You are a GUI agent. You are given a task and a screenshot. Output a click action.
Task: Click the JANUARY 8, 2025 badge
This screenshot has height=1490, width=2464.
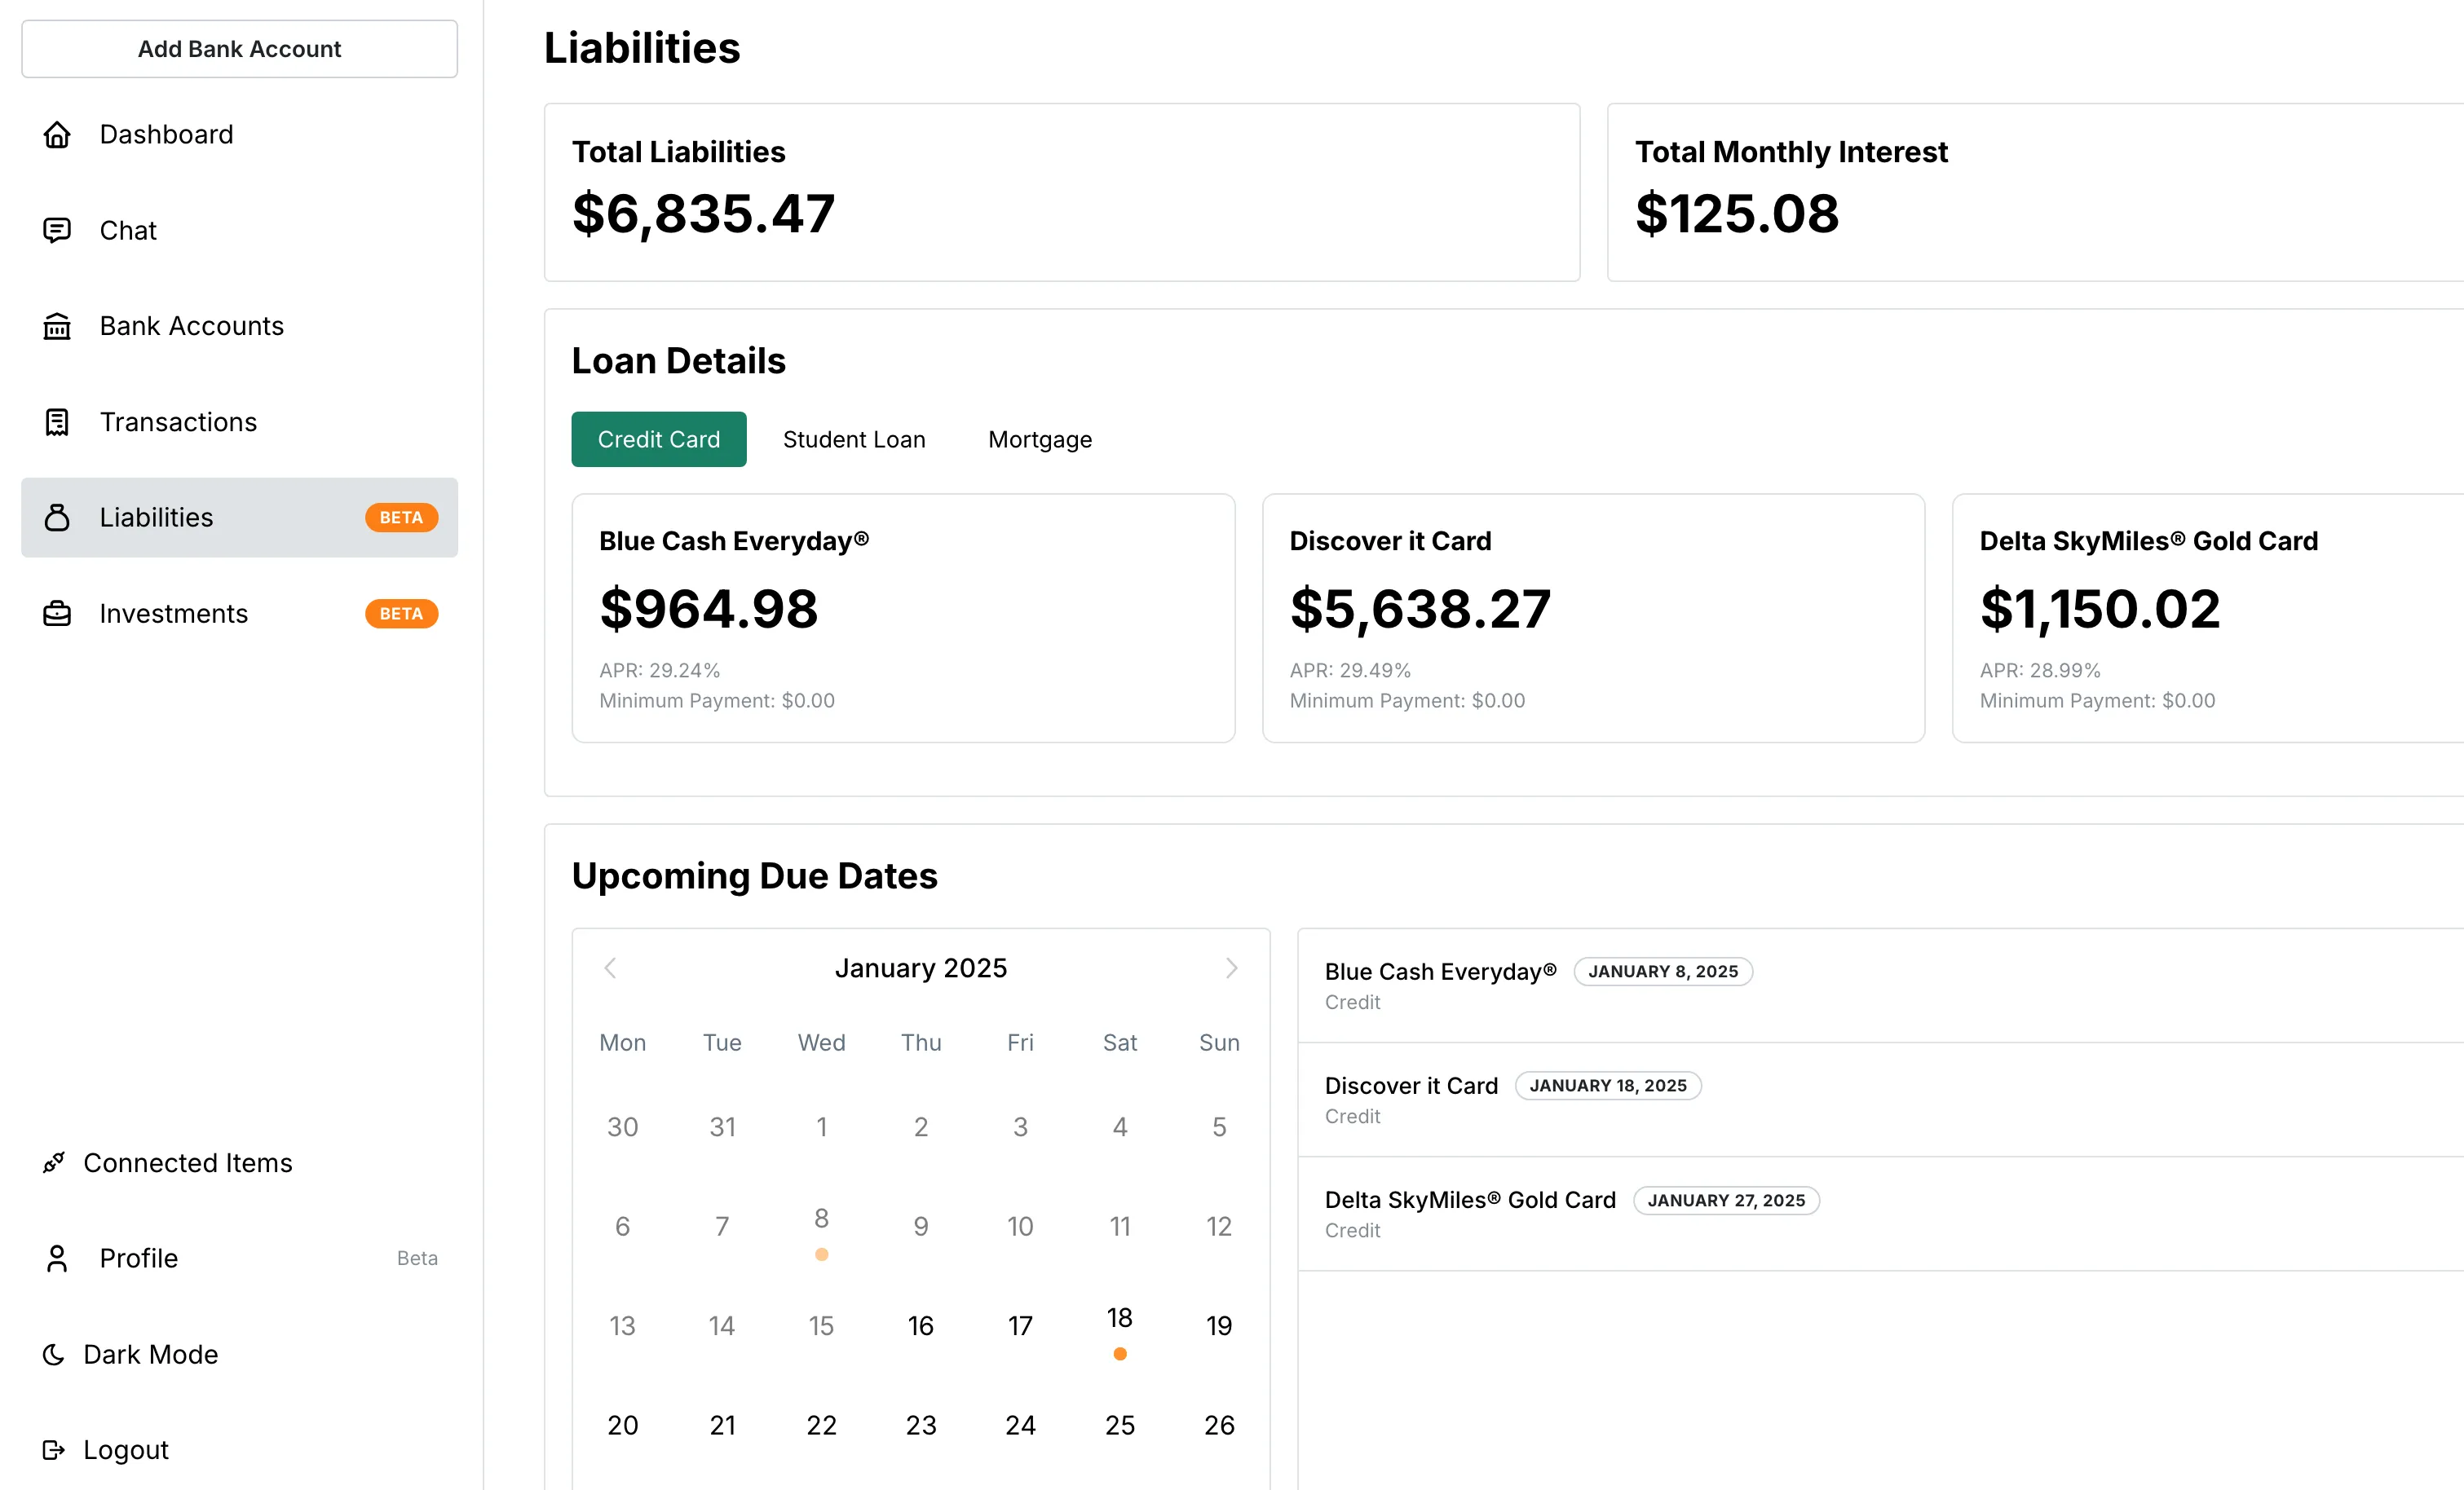(1662, 971)
